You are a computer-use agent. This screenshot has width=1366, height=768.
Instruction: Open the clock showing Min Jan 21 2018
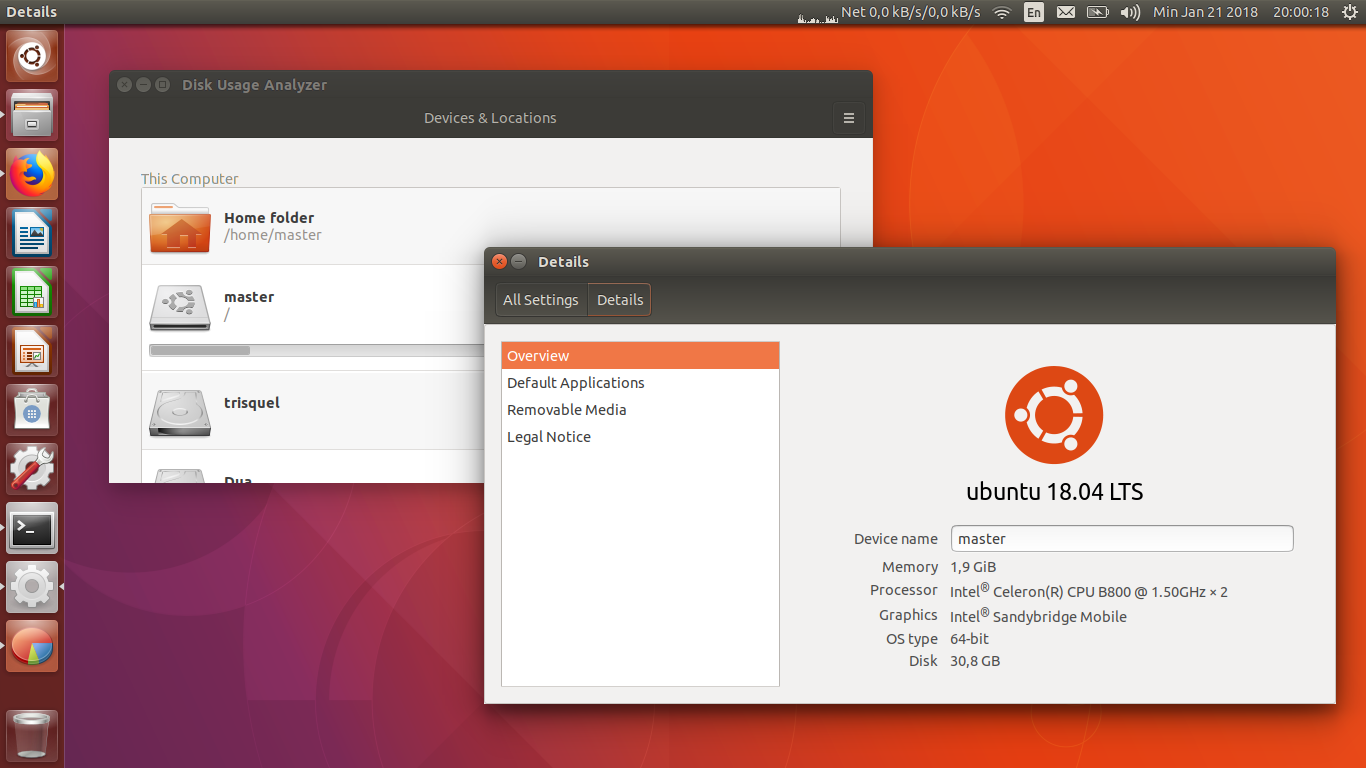[x=1240, y=12]
